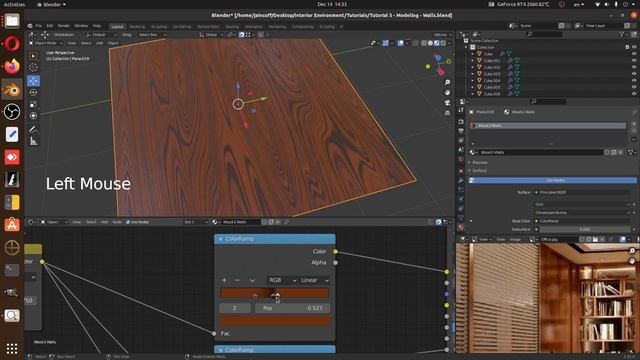Toggle snapping magnet in viewport header
640x360 pixels.
(x=242, y=35)
